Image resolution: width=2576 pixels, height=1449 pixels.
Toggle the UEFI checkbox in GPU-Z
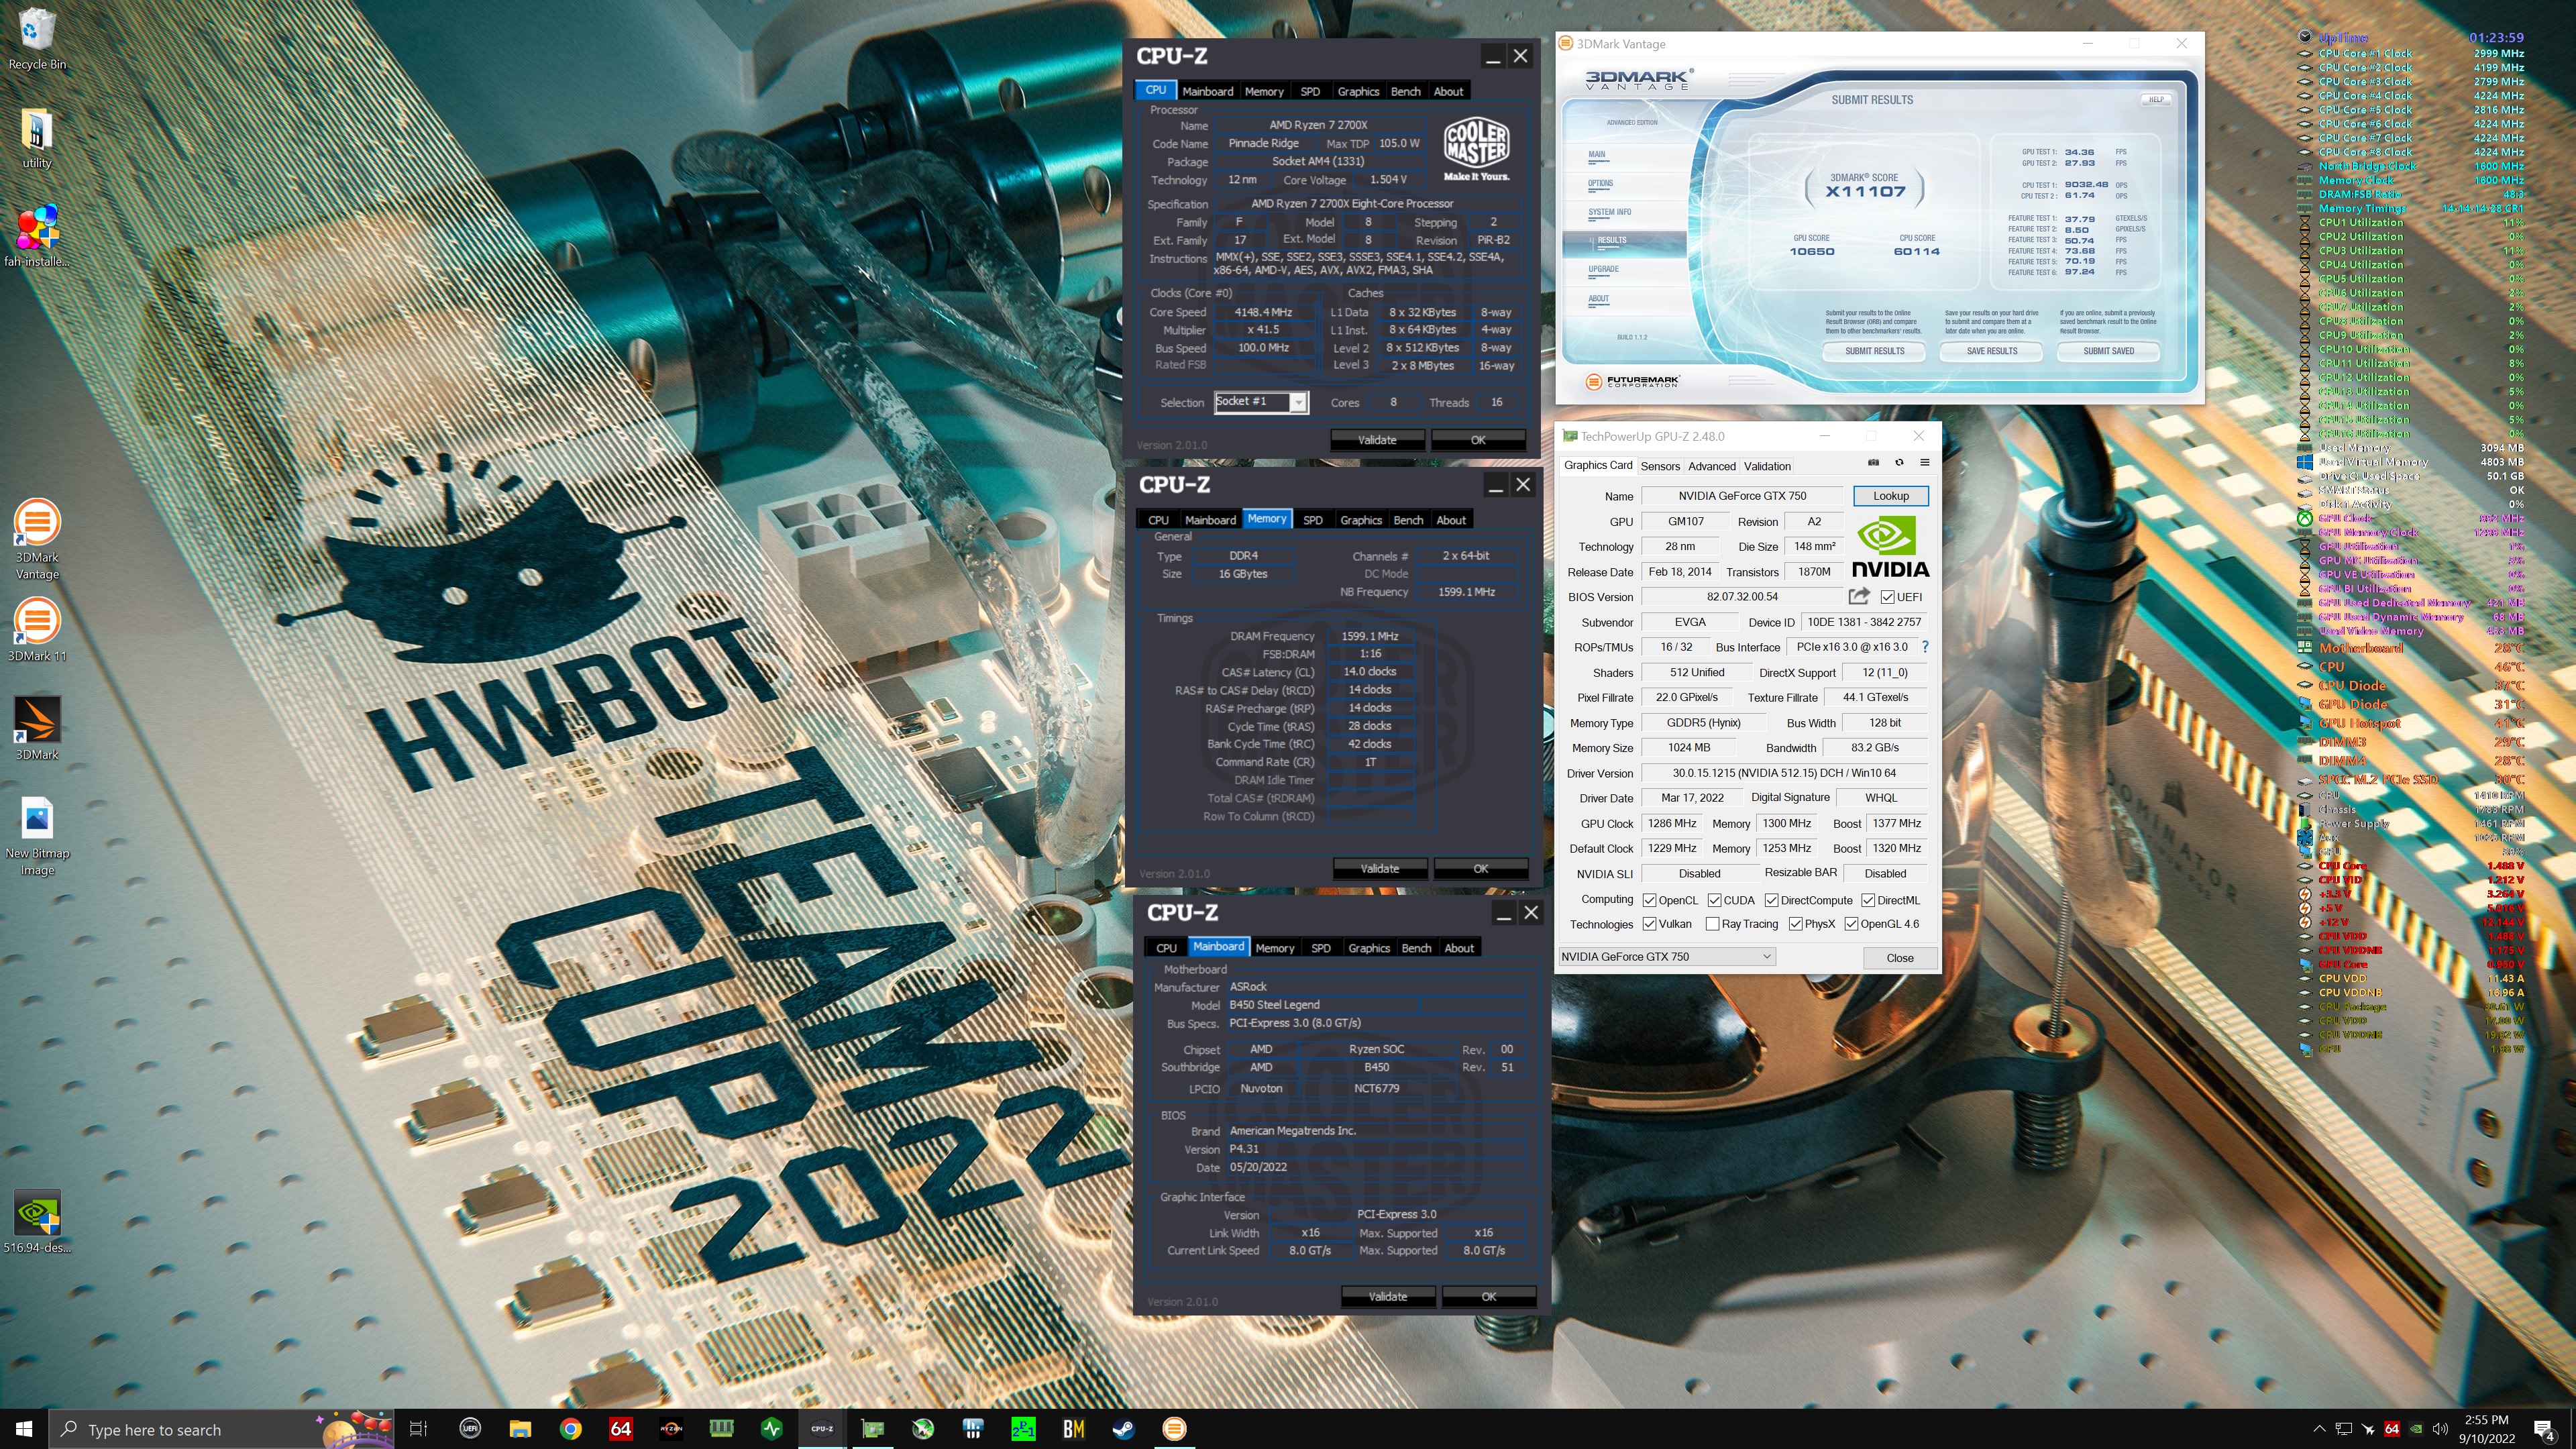(1888, 597)
